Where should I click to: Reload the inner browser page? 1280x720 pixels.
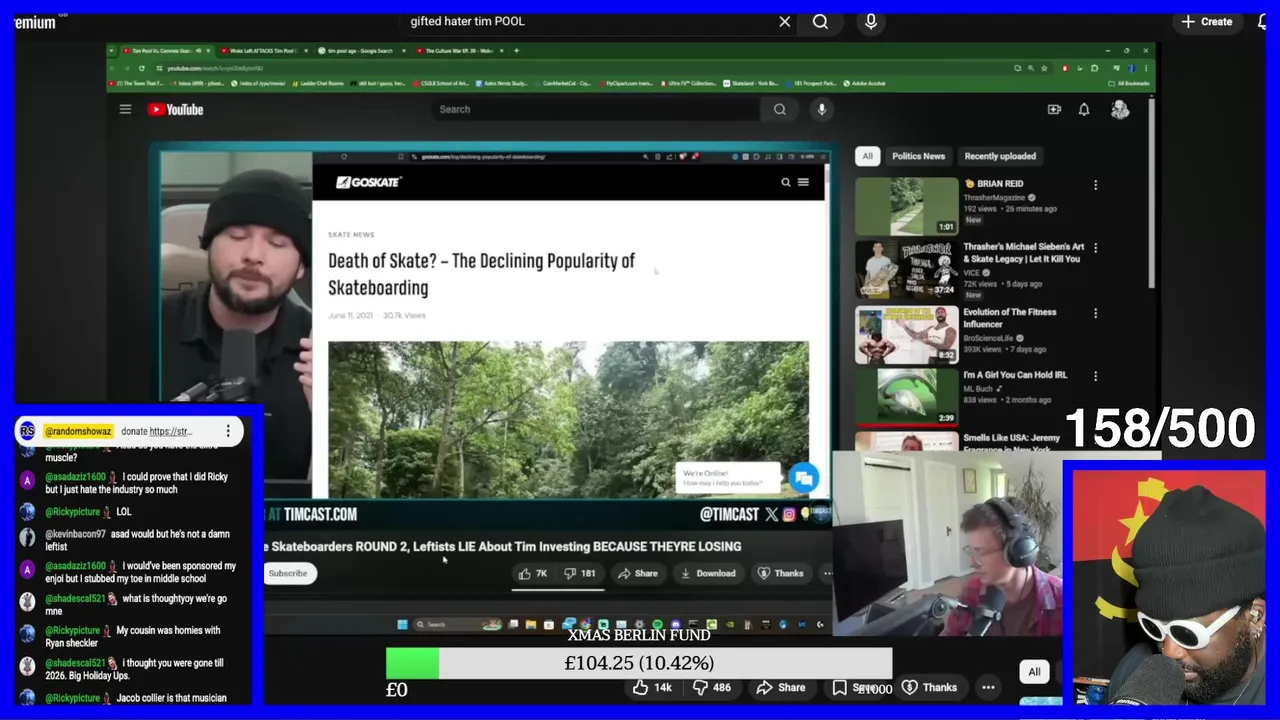[x=142, y=68]
